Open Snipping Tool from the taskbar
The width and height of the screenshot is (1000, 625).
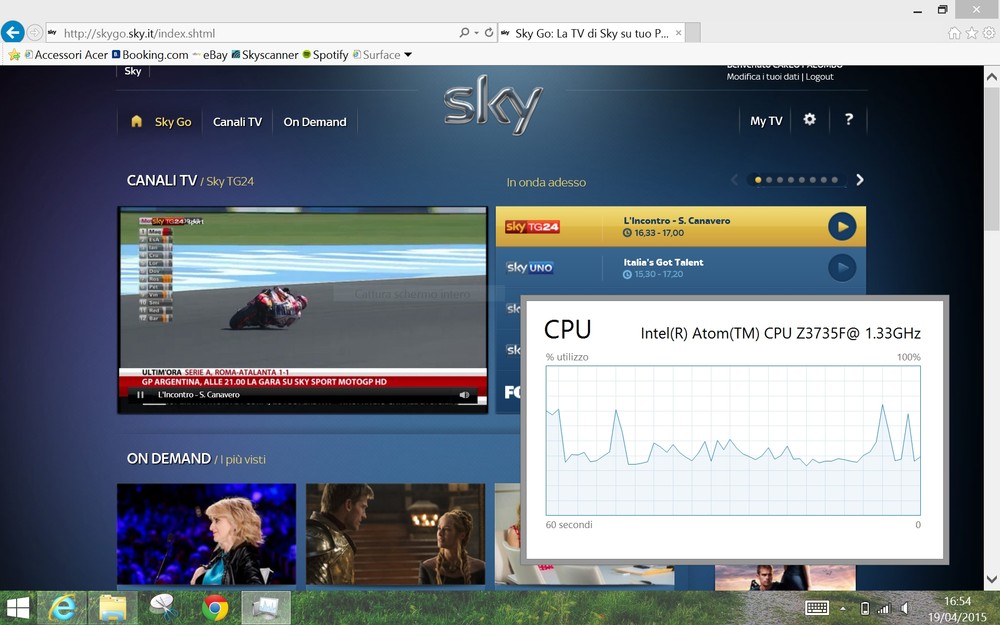pos(163,608)
